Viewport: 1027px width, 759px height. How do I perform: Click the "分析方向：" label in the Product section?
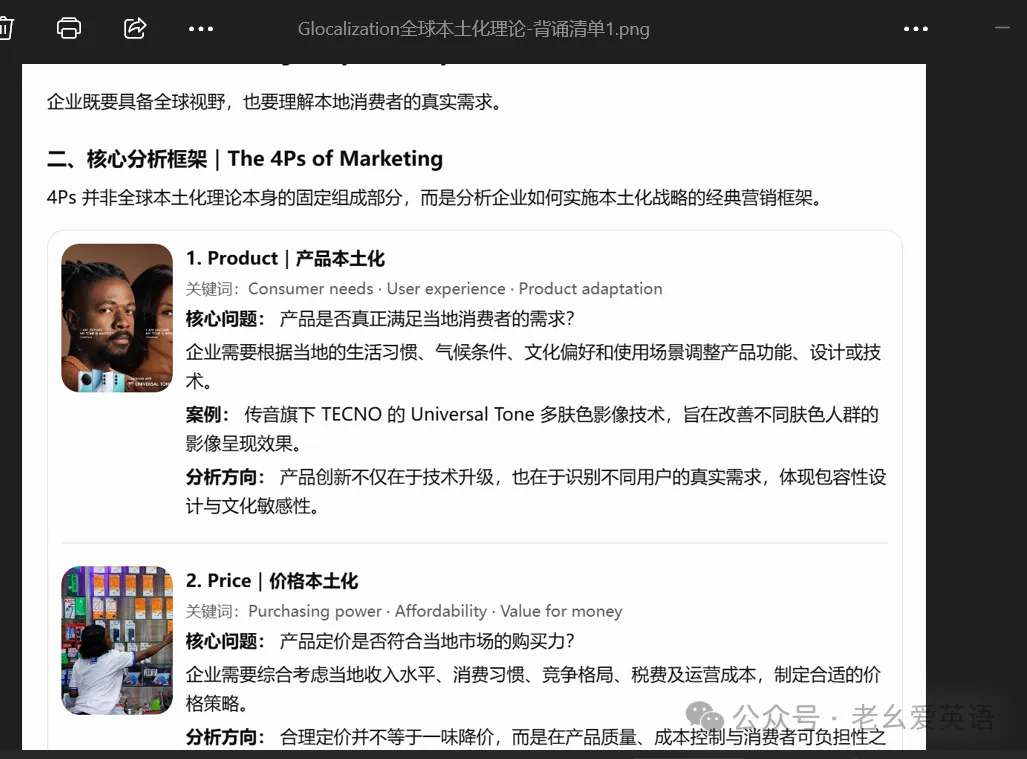pyautogui.click(x=225, y=477)
